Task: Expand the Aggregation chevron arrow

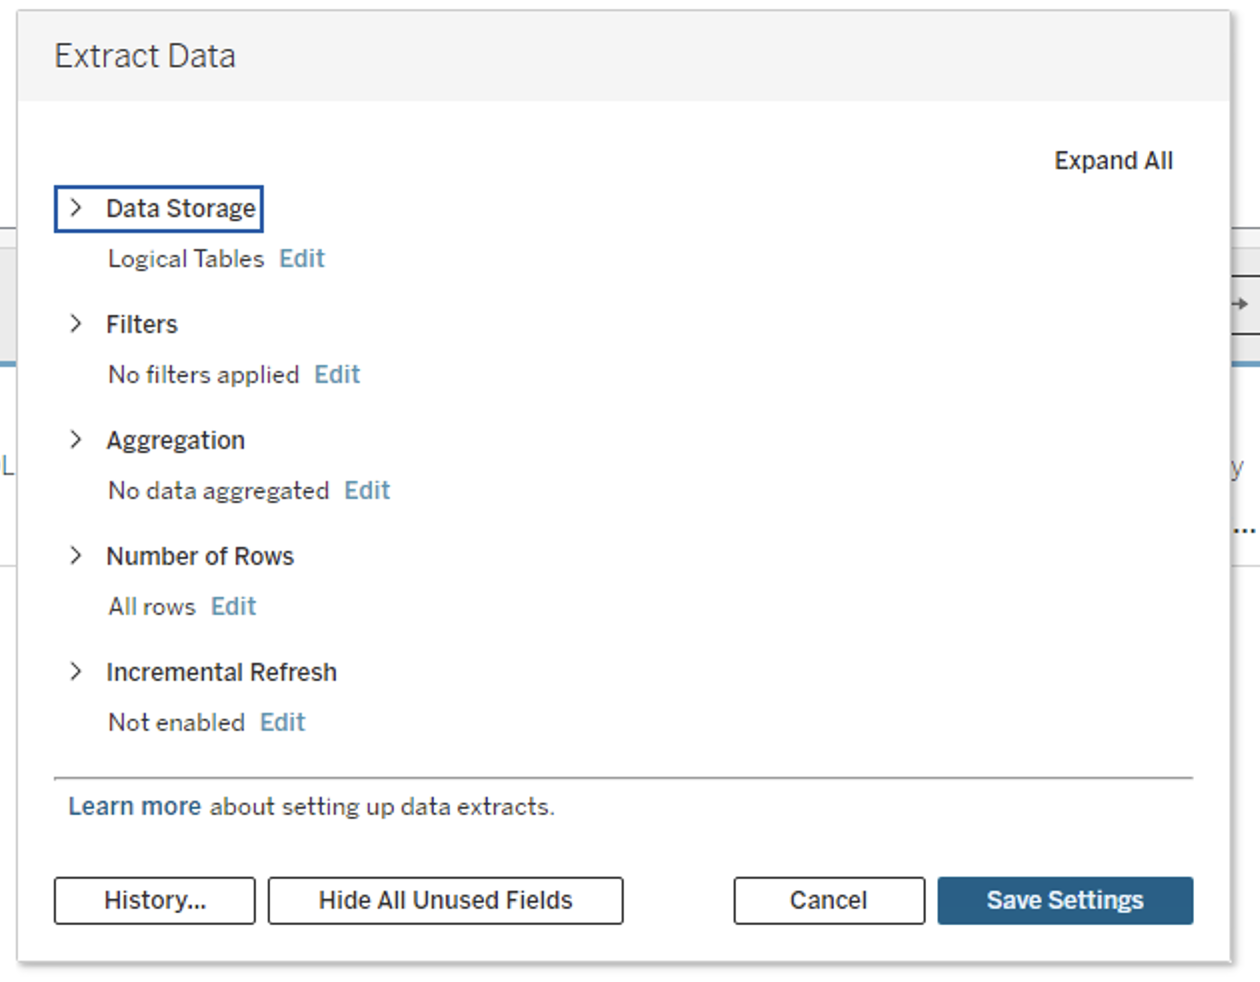Action: (x=76, y=440)
